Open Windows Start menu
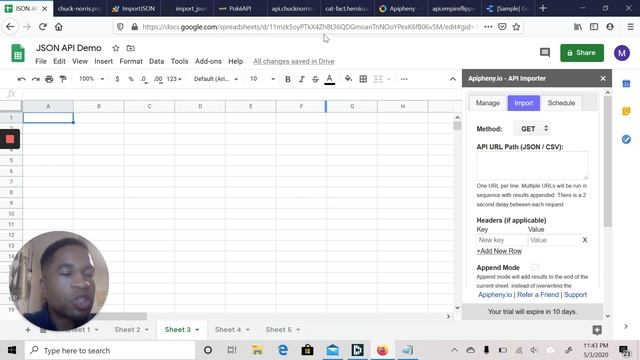Image resolution: width=640 pixels, height=360 pixels. (12, 350)
